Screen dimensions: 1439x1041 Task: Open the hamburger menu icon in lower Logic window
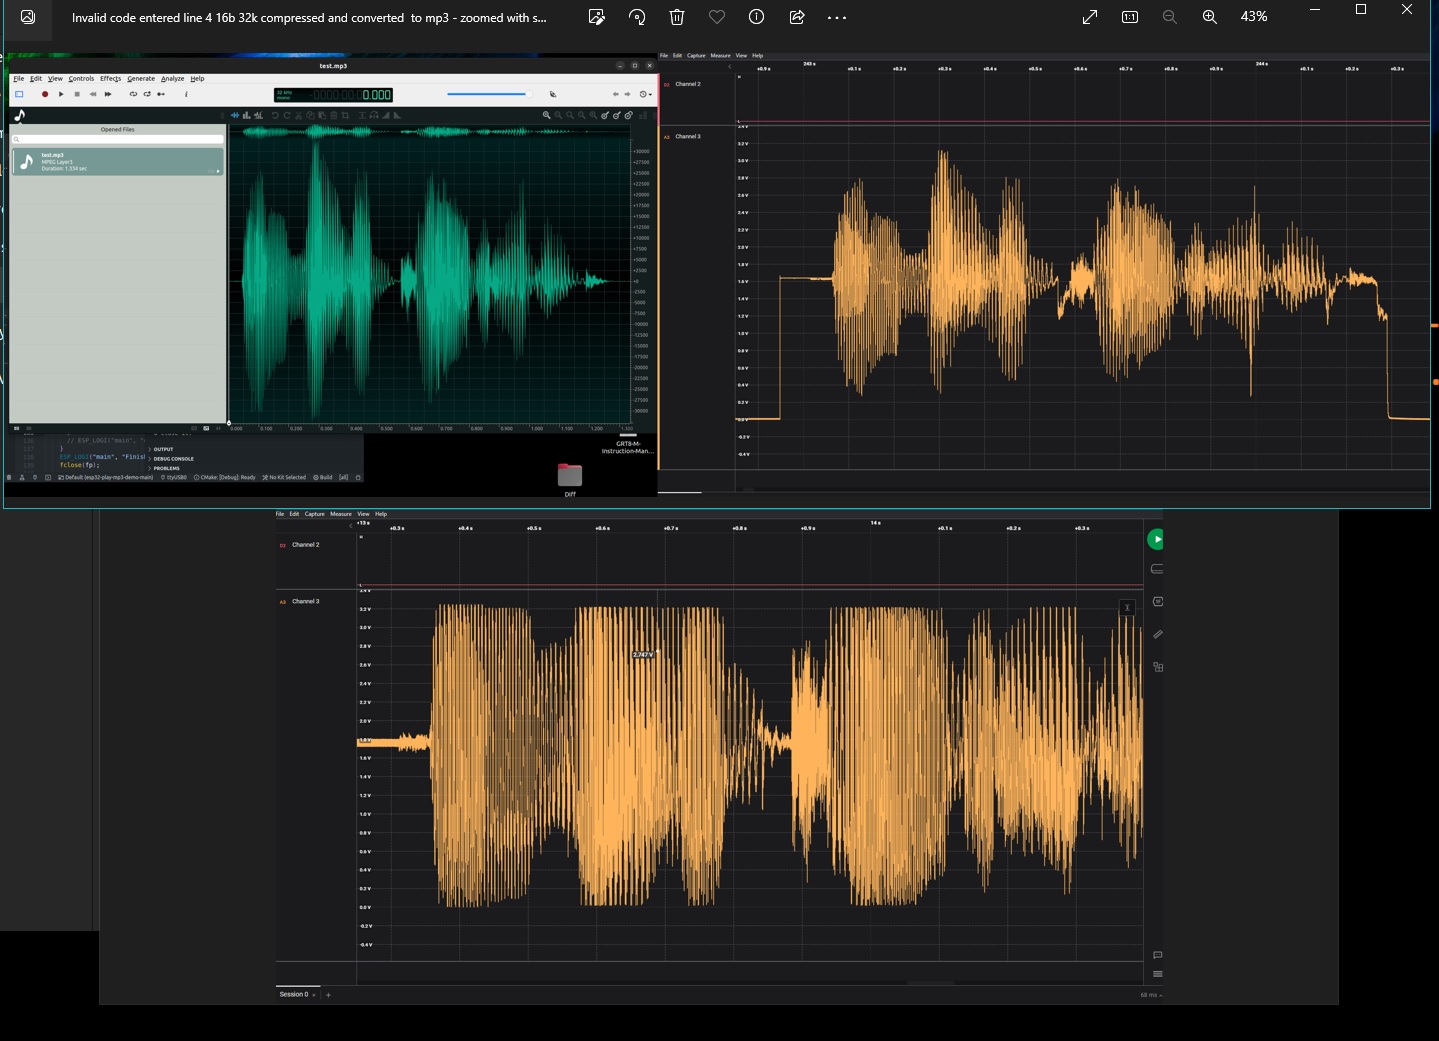[x=1157, y=974]
